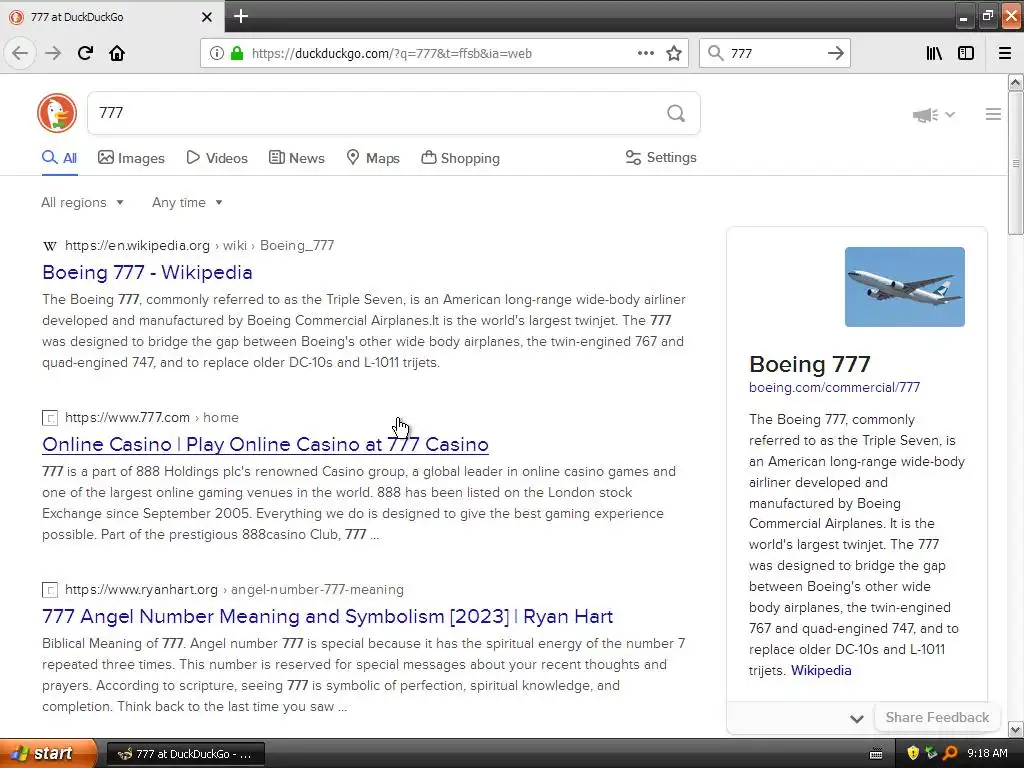This screenshot has width=1024, height=768.
Task: Click the DuckDuckGo duck logo
Action: click(57, 113)
